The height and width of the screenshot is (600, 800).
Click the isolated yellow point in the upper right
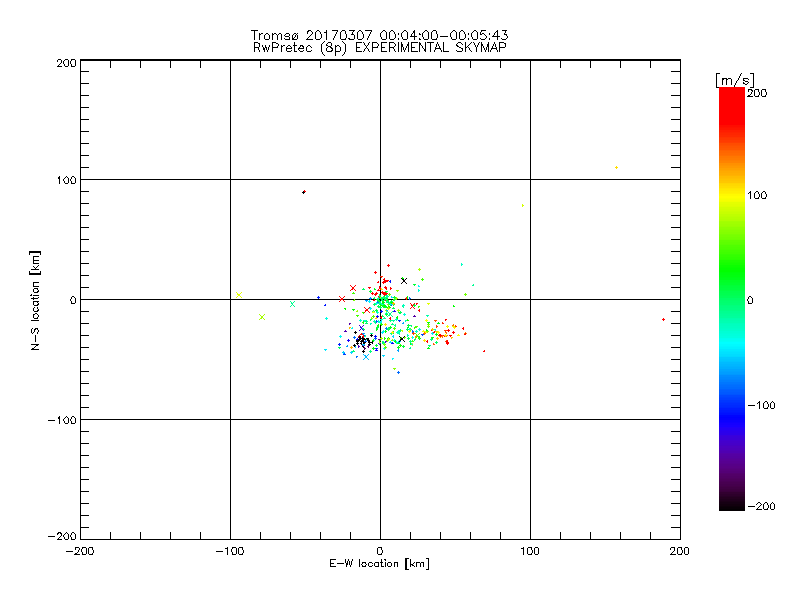click(616, 168)
